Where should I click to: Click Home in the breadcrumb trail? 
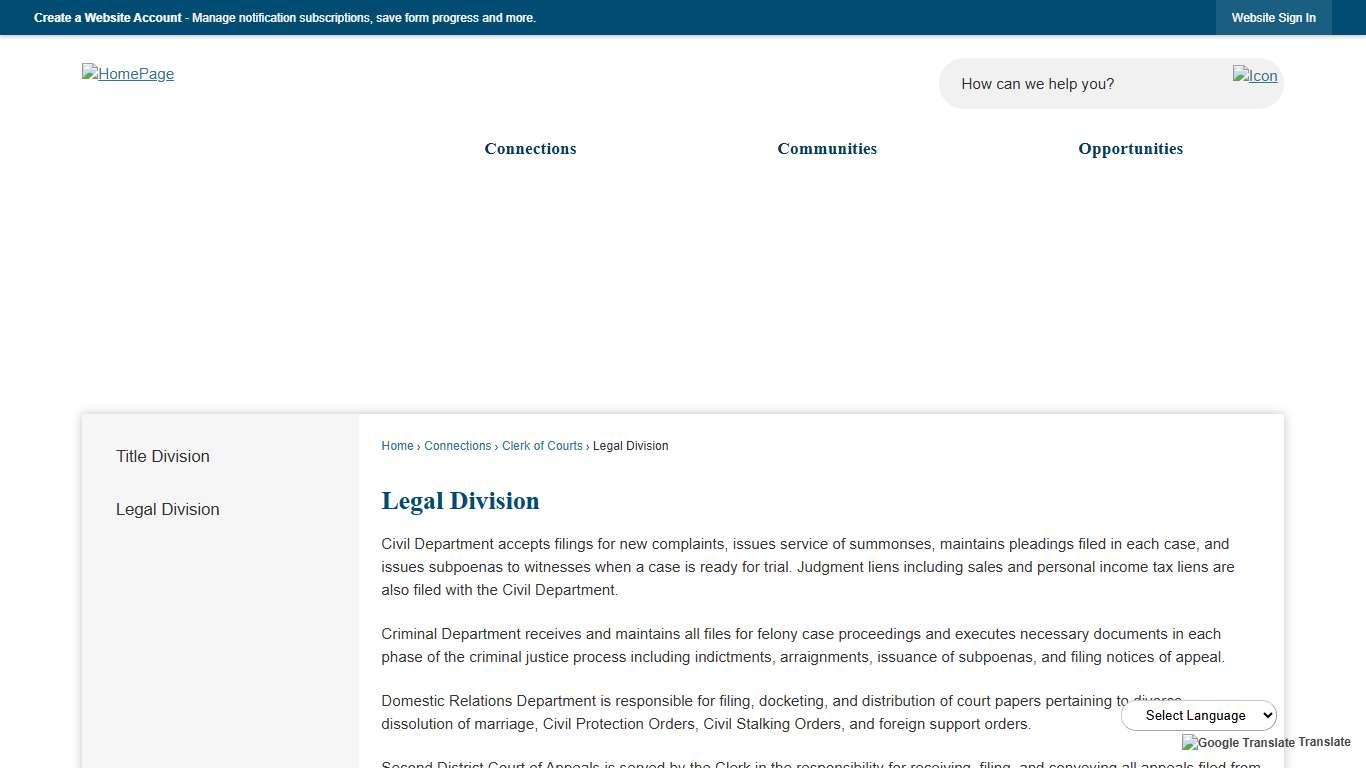[x=397, y=445]
